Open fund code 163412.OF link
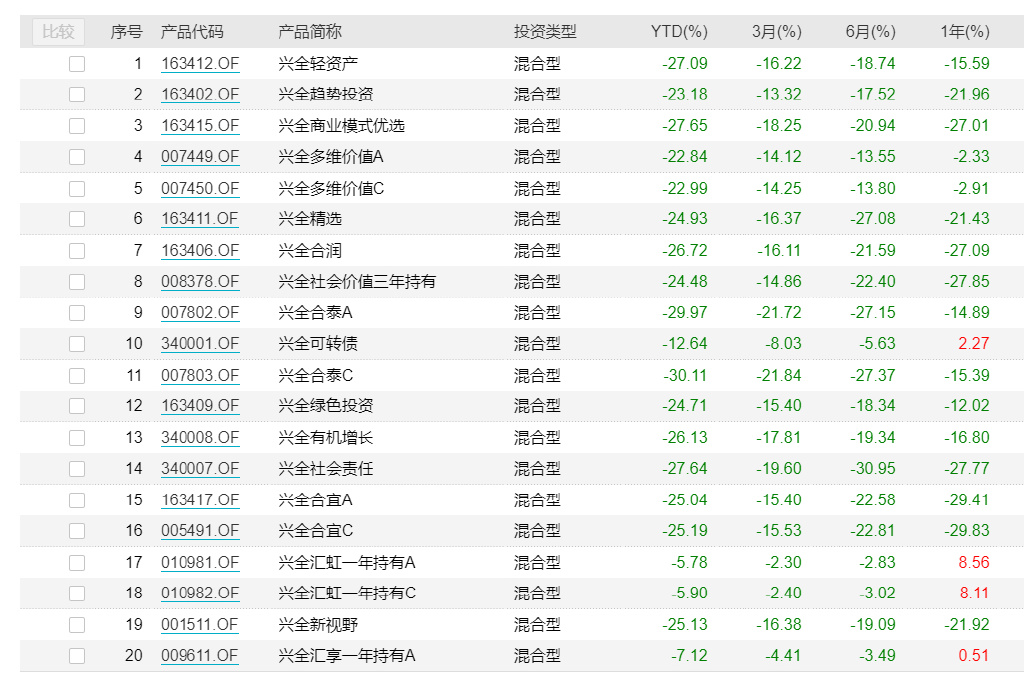This screenshot has width=1024, height=695. [x=200, y=63]
